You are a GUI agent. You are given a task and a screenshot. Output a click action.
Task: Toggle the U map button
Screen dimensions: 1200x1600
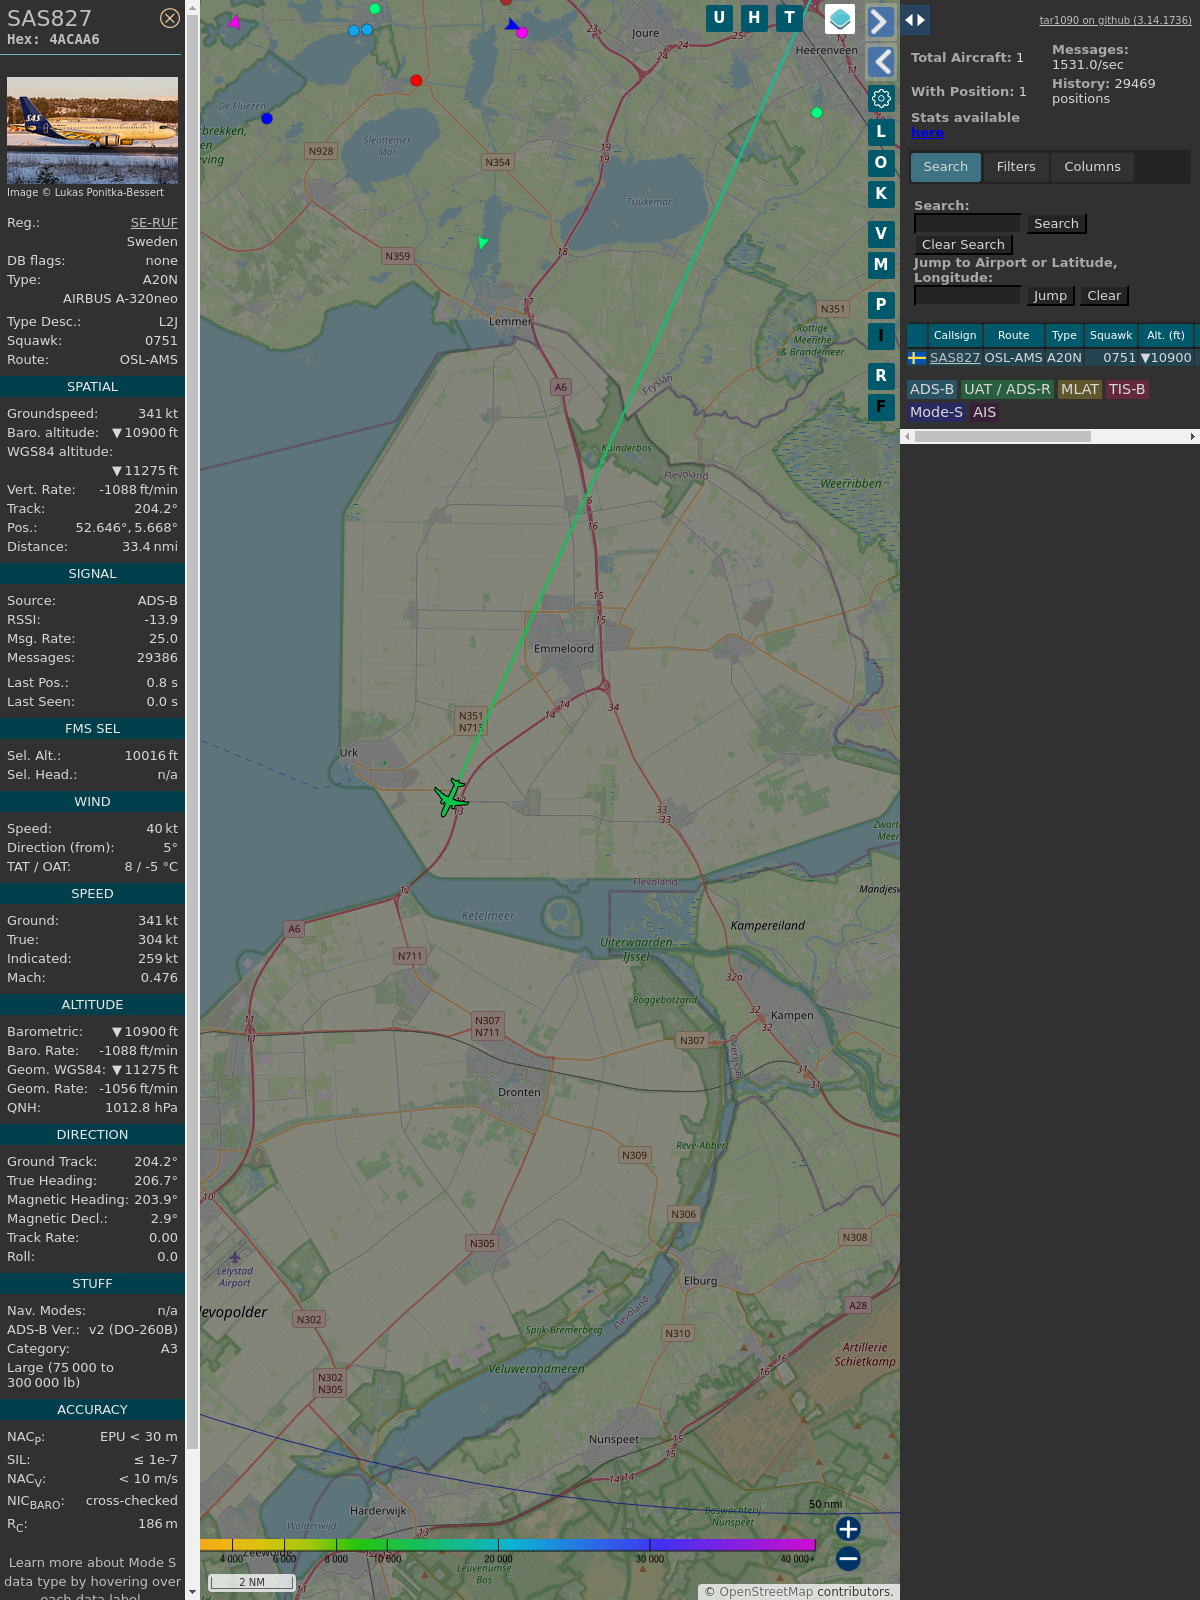click(x=719, y=18)
